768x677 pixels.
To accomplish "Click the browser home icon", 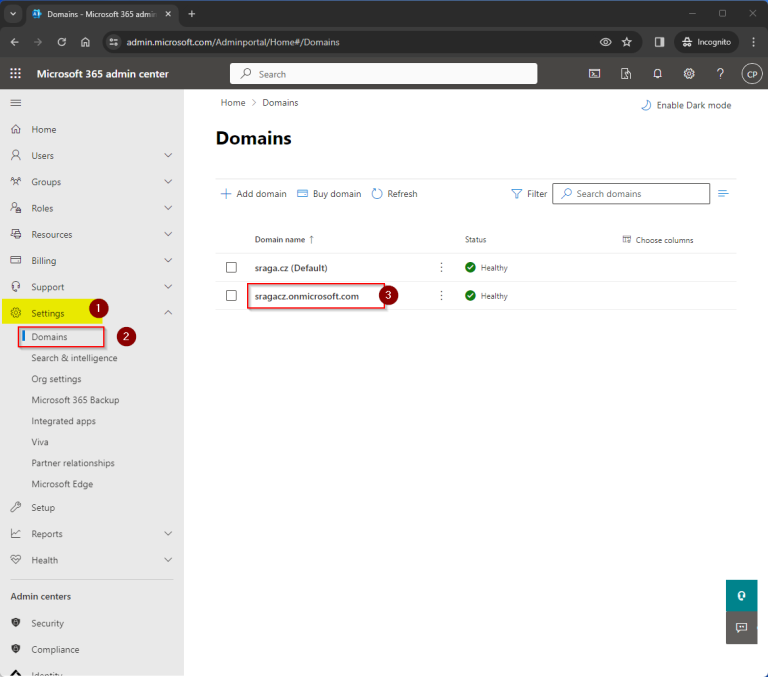I will coord(85,42).
